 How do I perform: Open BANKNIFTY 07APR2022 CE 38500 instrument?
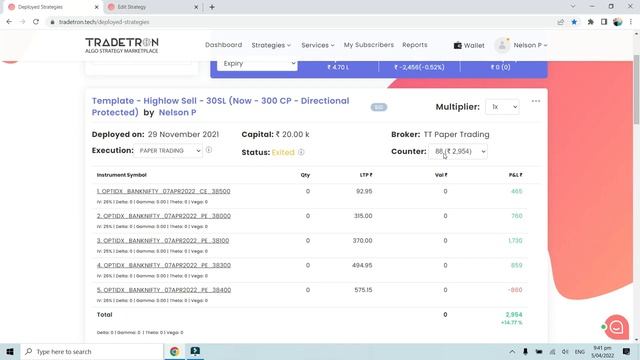[163, 191]
